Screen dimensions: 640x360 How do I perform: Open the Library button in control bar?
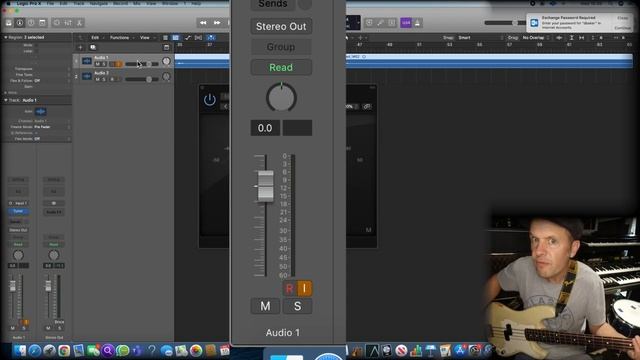tap(9, 23)
